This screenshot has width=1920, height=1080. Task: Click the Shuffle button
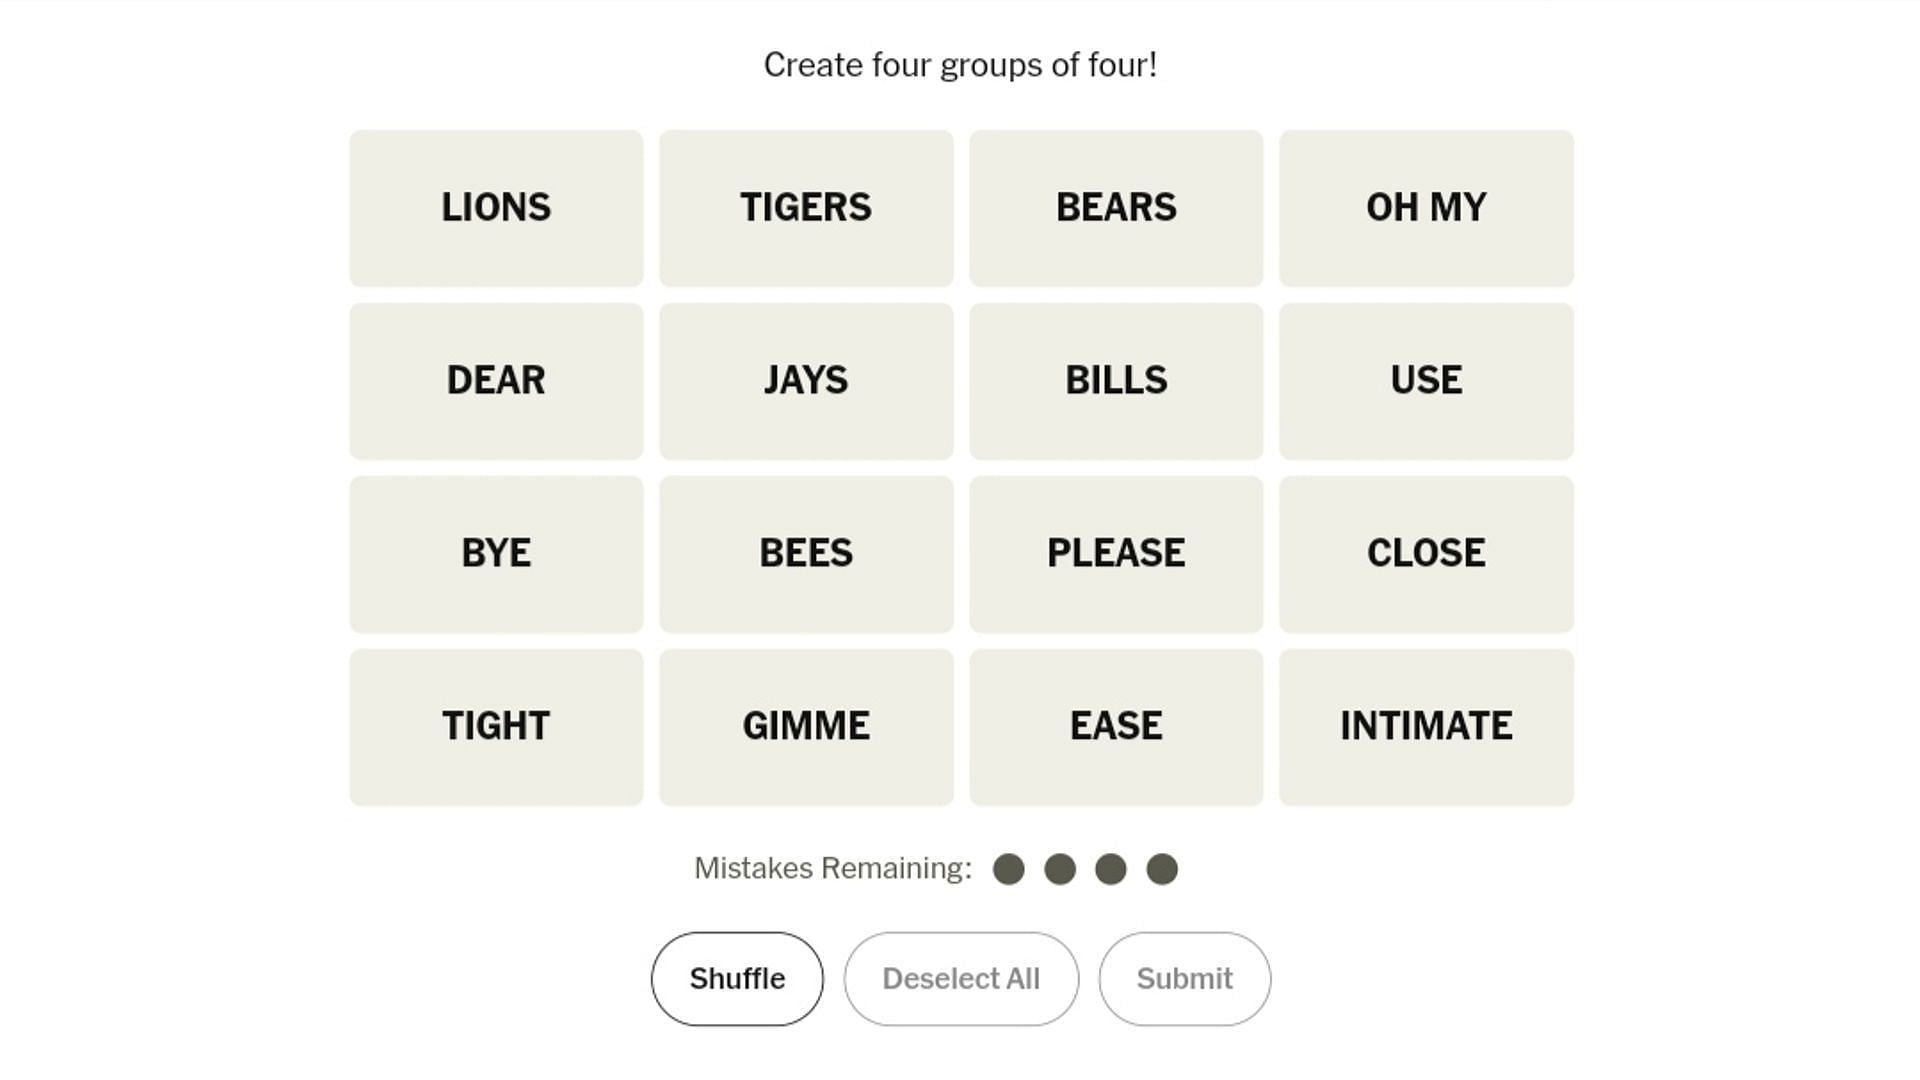(737, 978)
